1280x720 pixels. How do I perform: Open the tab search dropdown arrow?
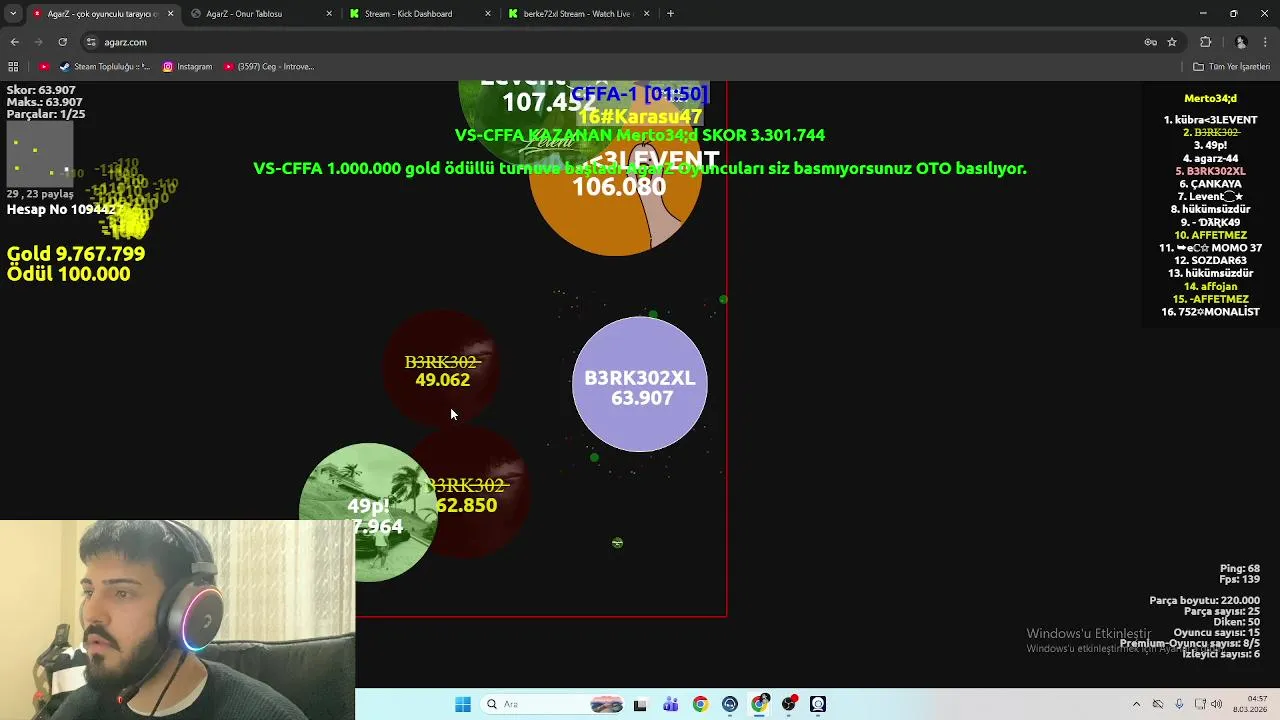point(13,14)
